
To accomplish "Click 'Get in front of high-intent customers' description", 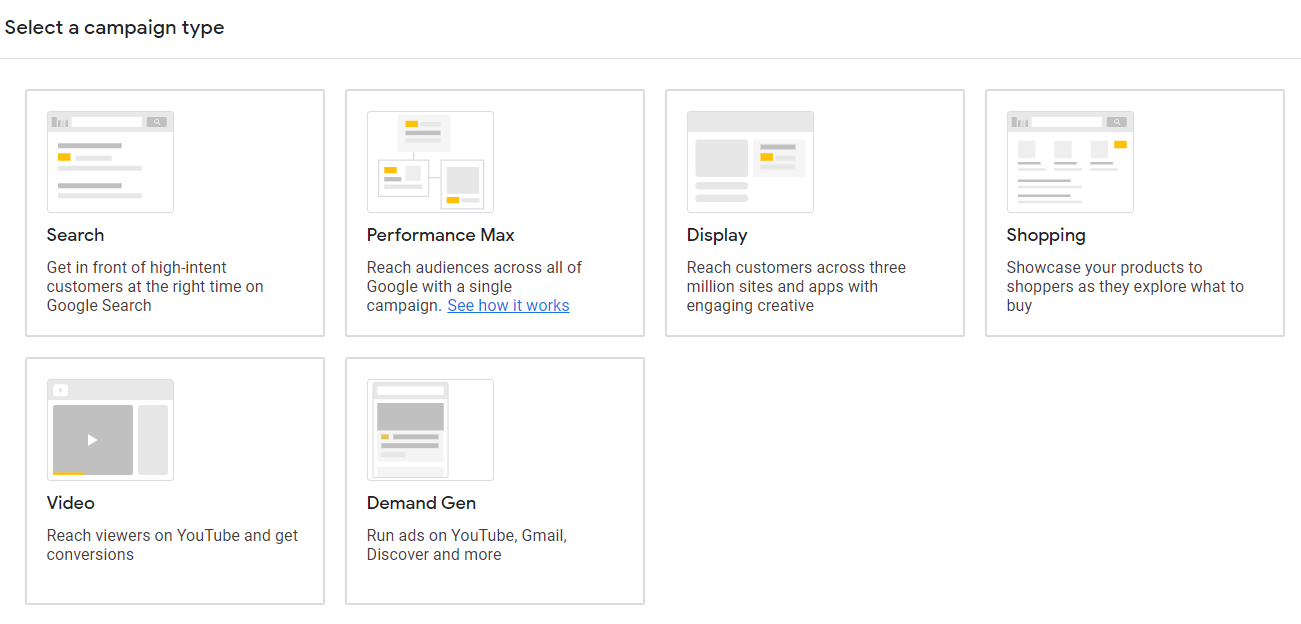I will click(x=155, y=287).
